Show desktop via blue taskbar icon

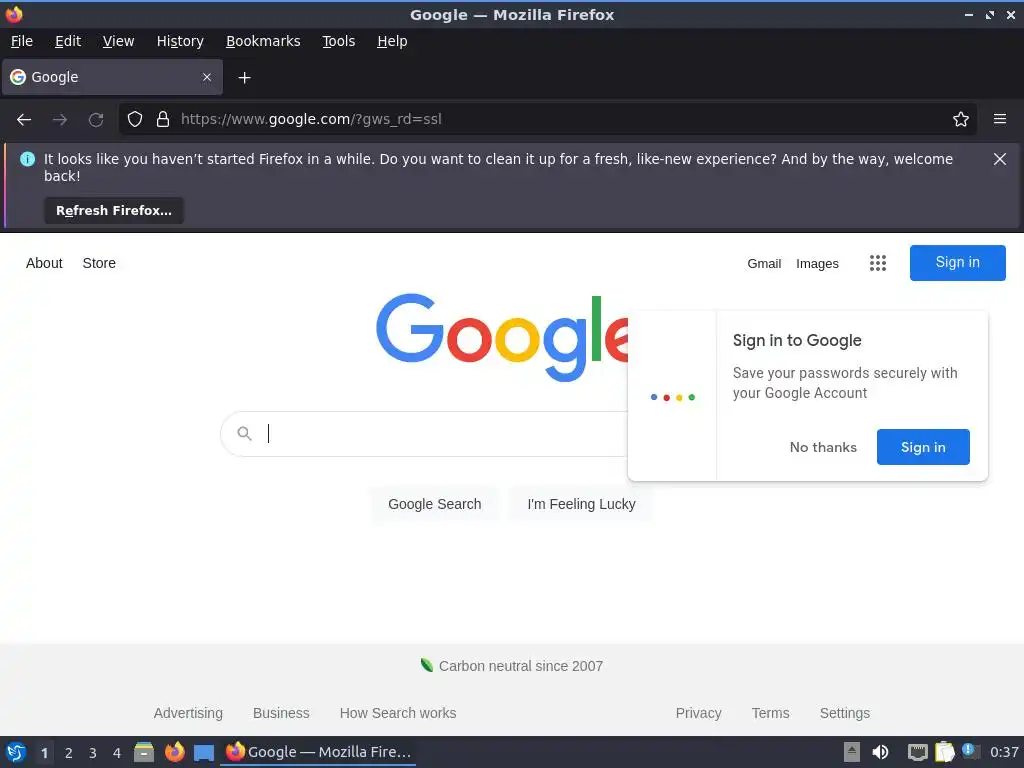pyautogui.click(x=204, y=753)
